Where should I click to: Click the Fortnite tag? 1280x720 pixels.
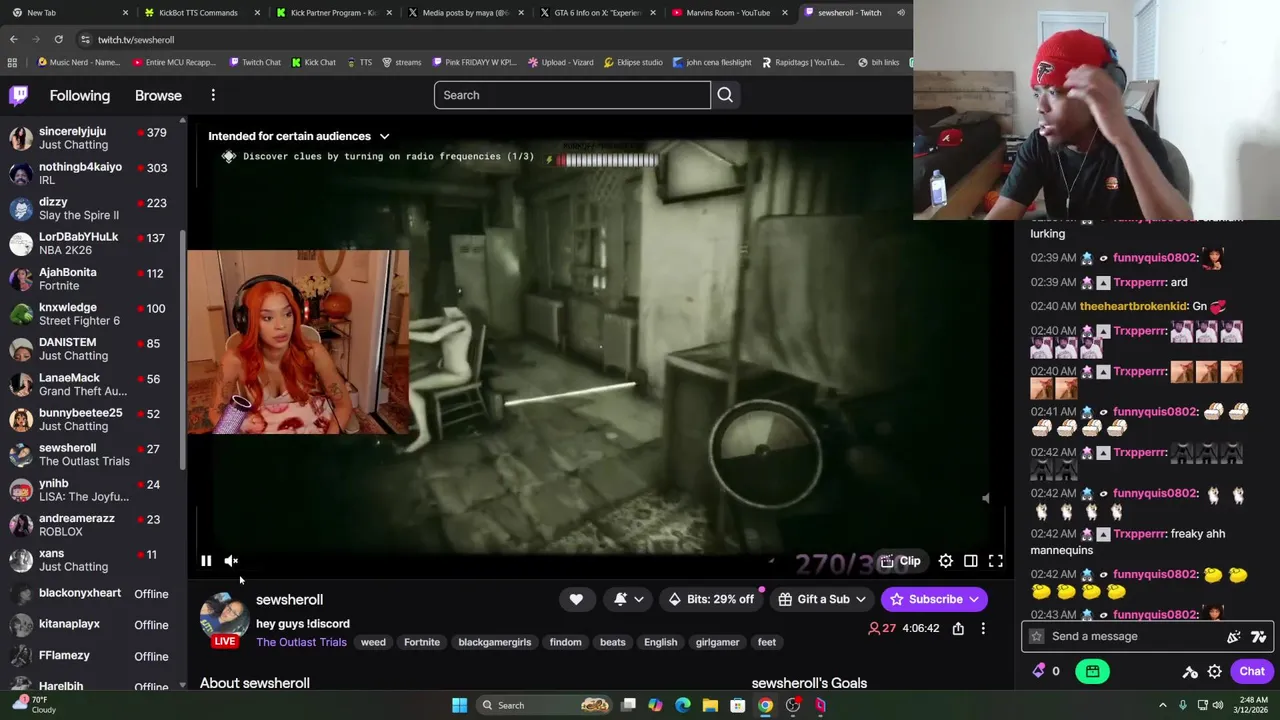click(x=422, y=642)
